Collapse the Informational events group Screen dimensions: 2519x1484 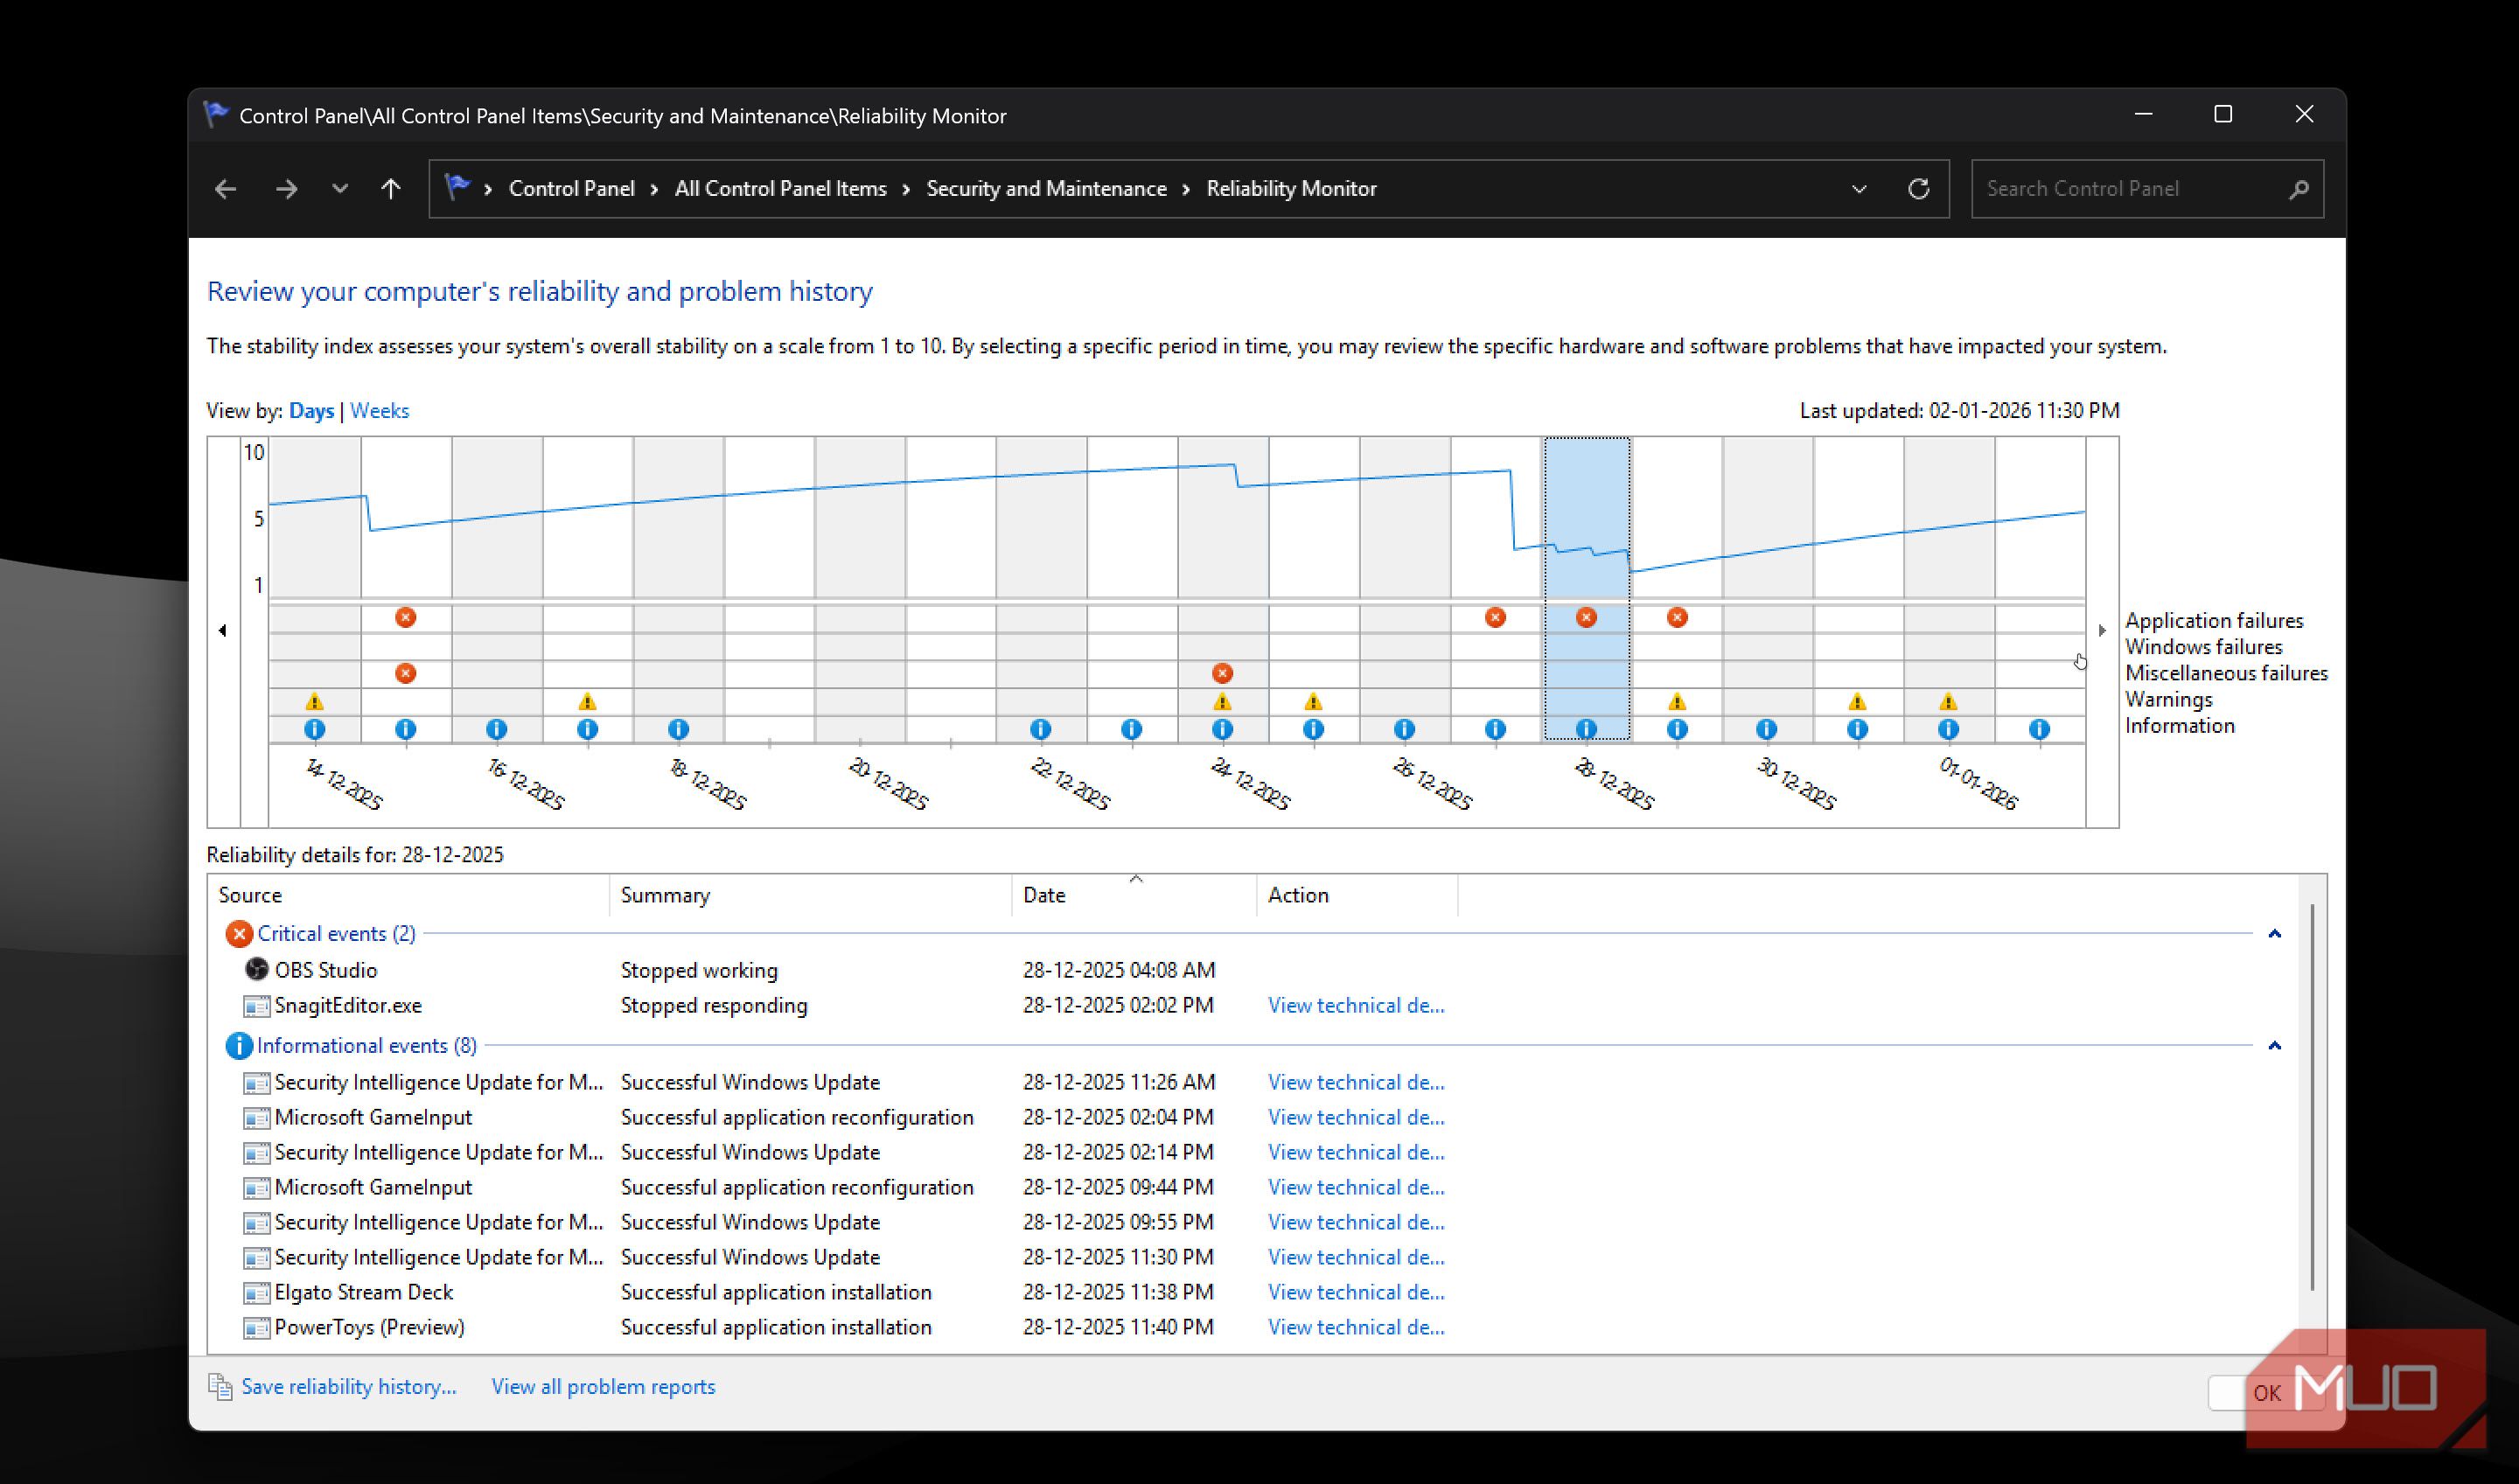click(x=2274, y=1046)
